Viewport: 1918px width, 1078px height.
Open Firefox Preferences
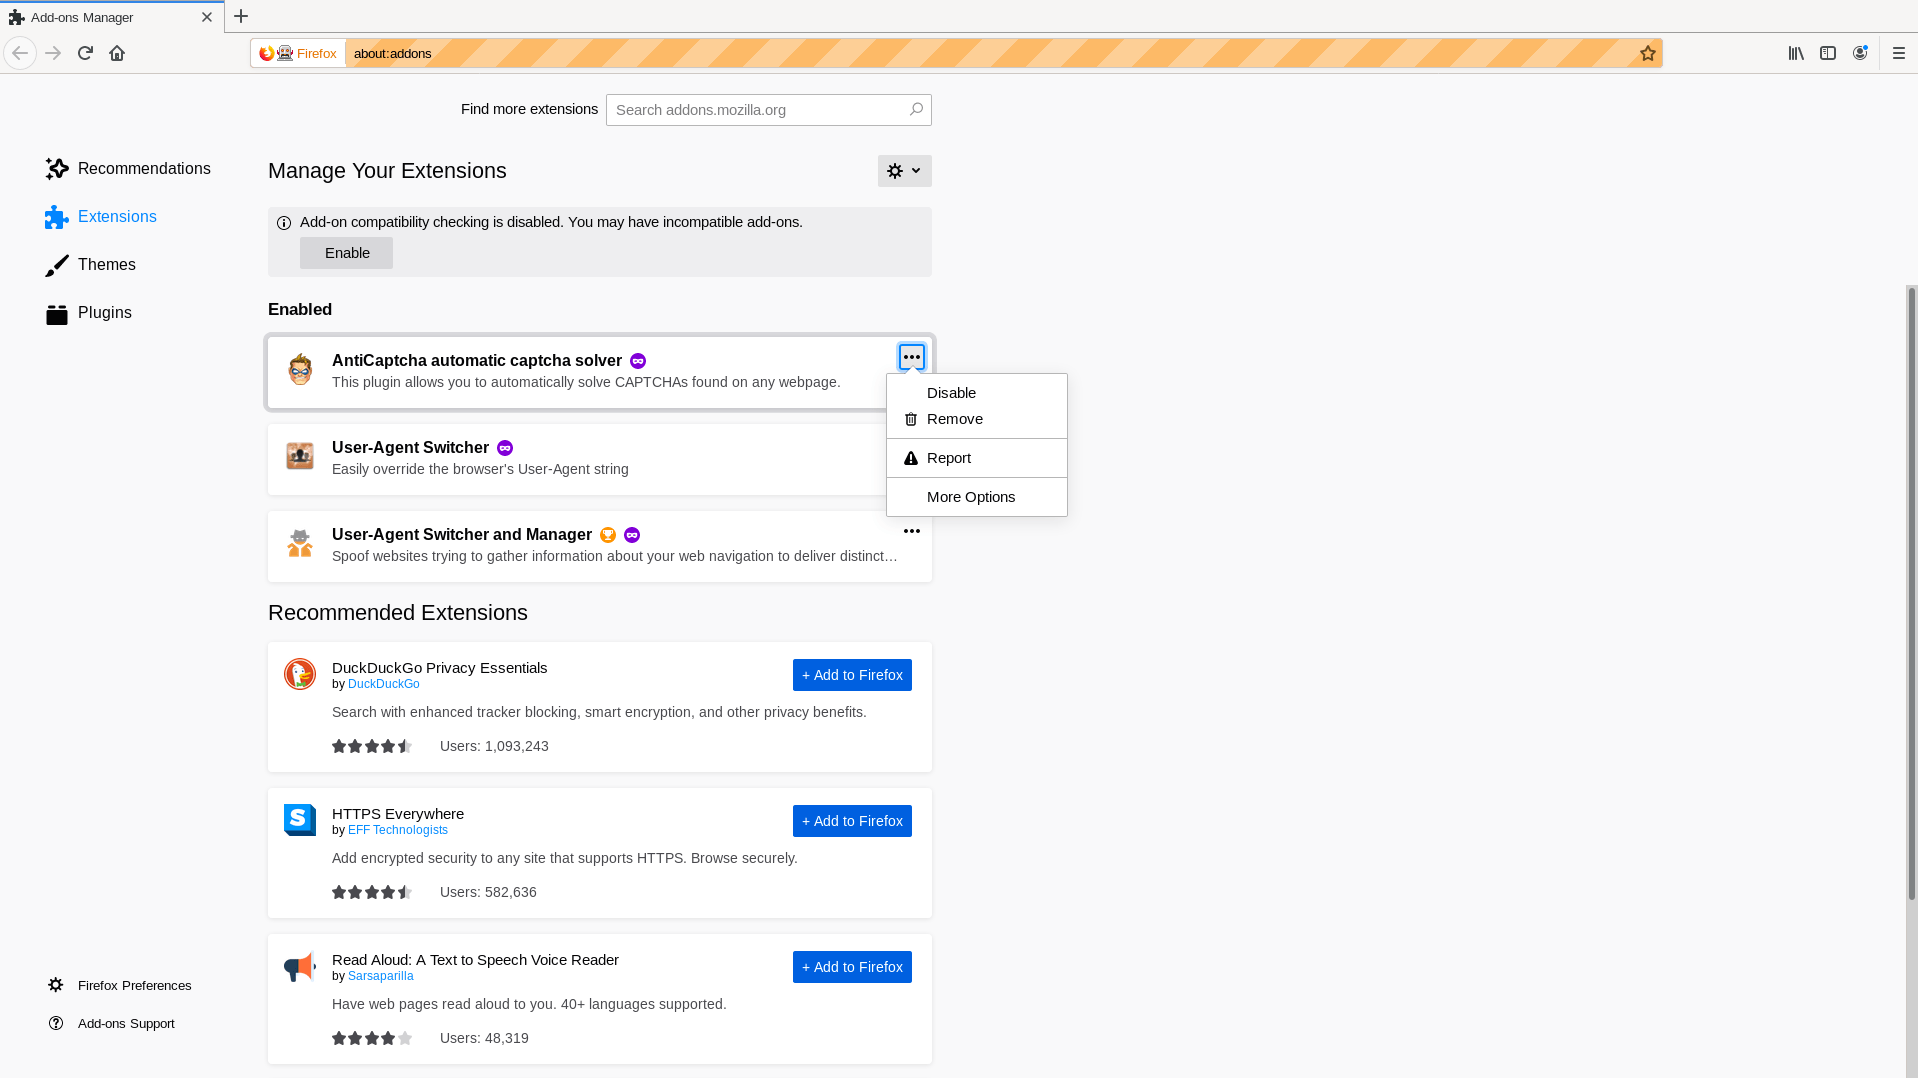[120, 986]
